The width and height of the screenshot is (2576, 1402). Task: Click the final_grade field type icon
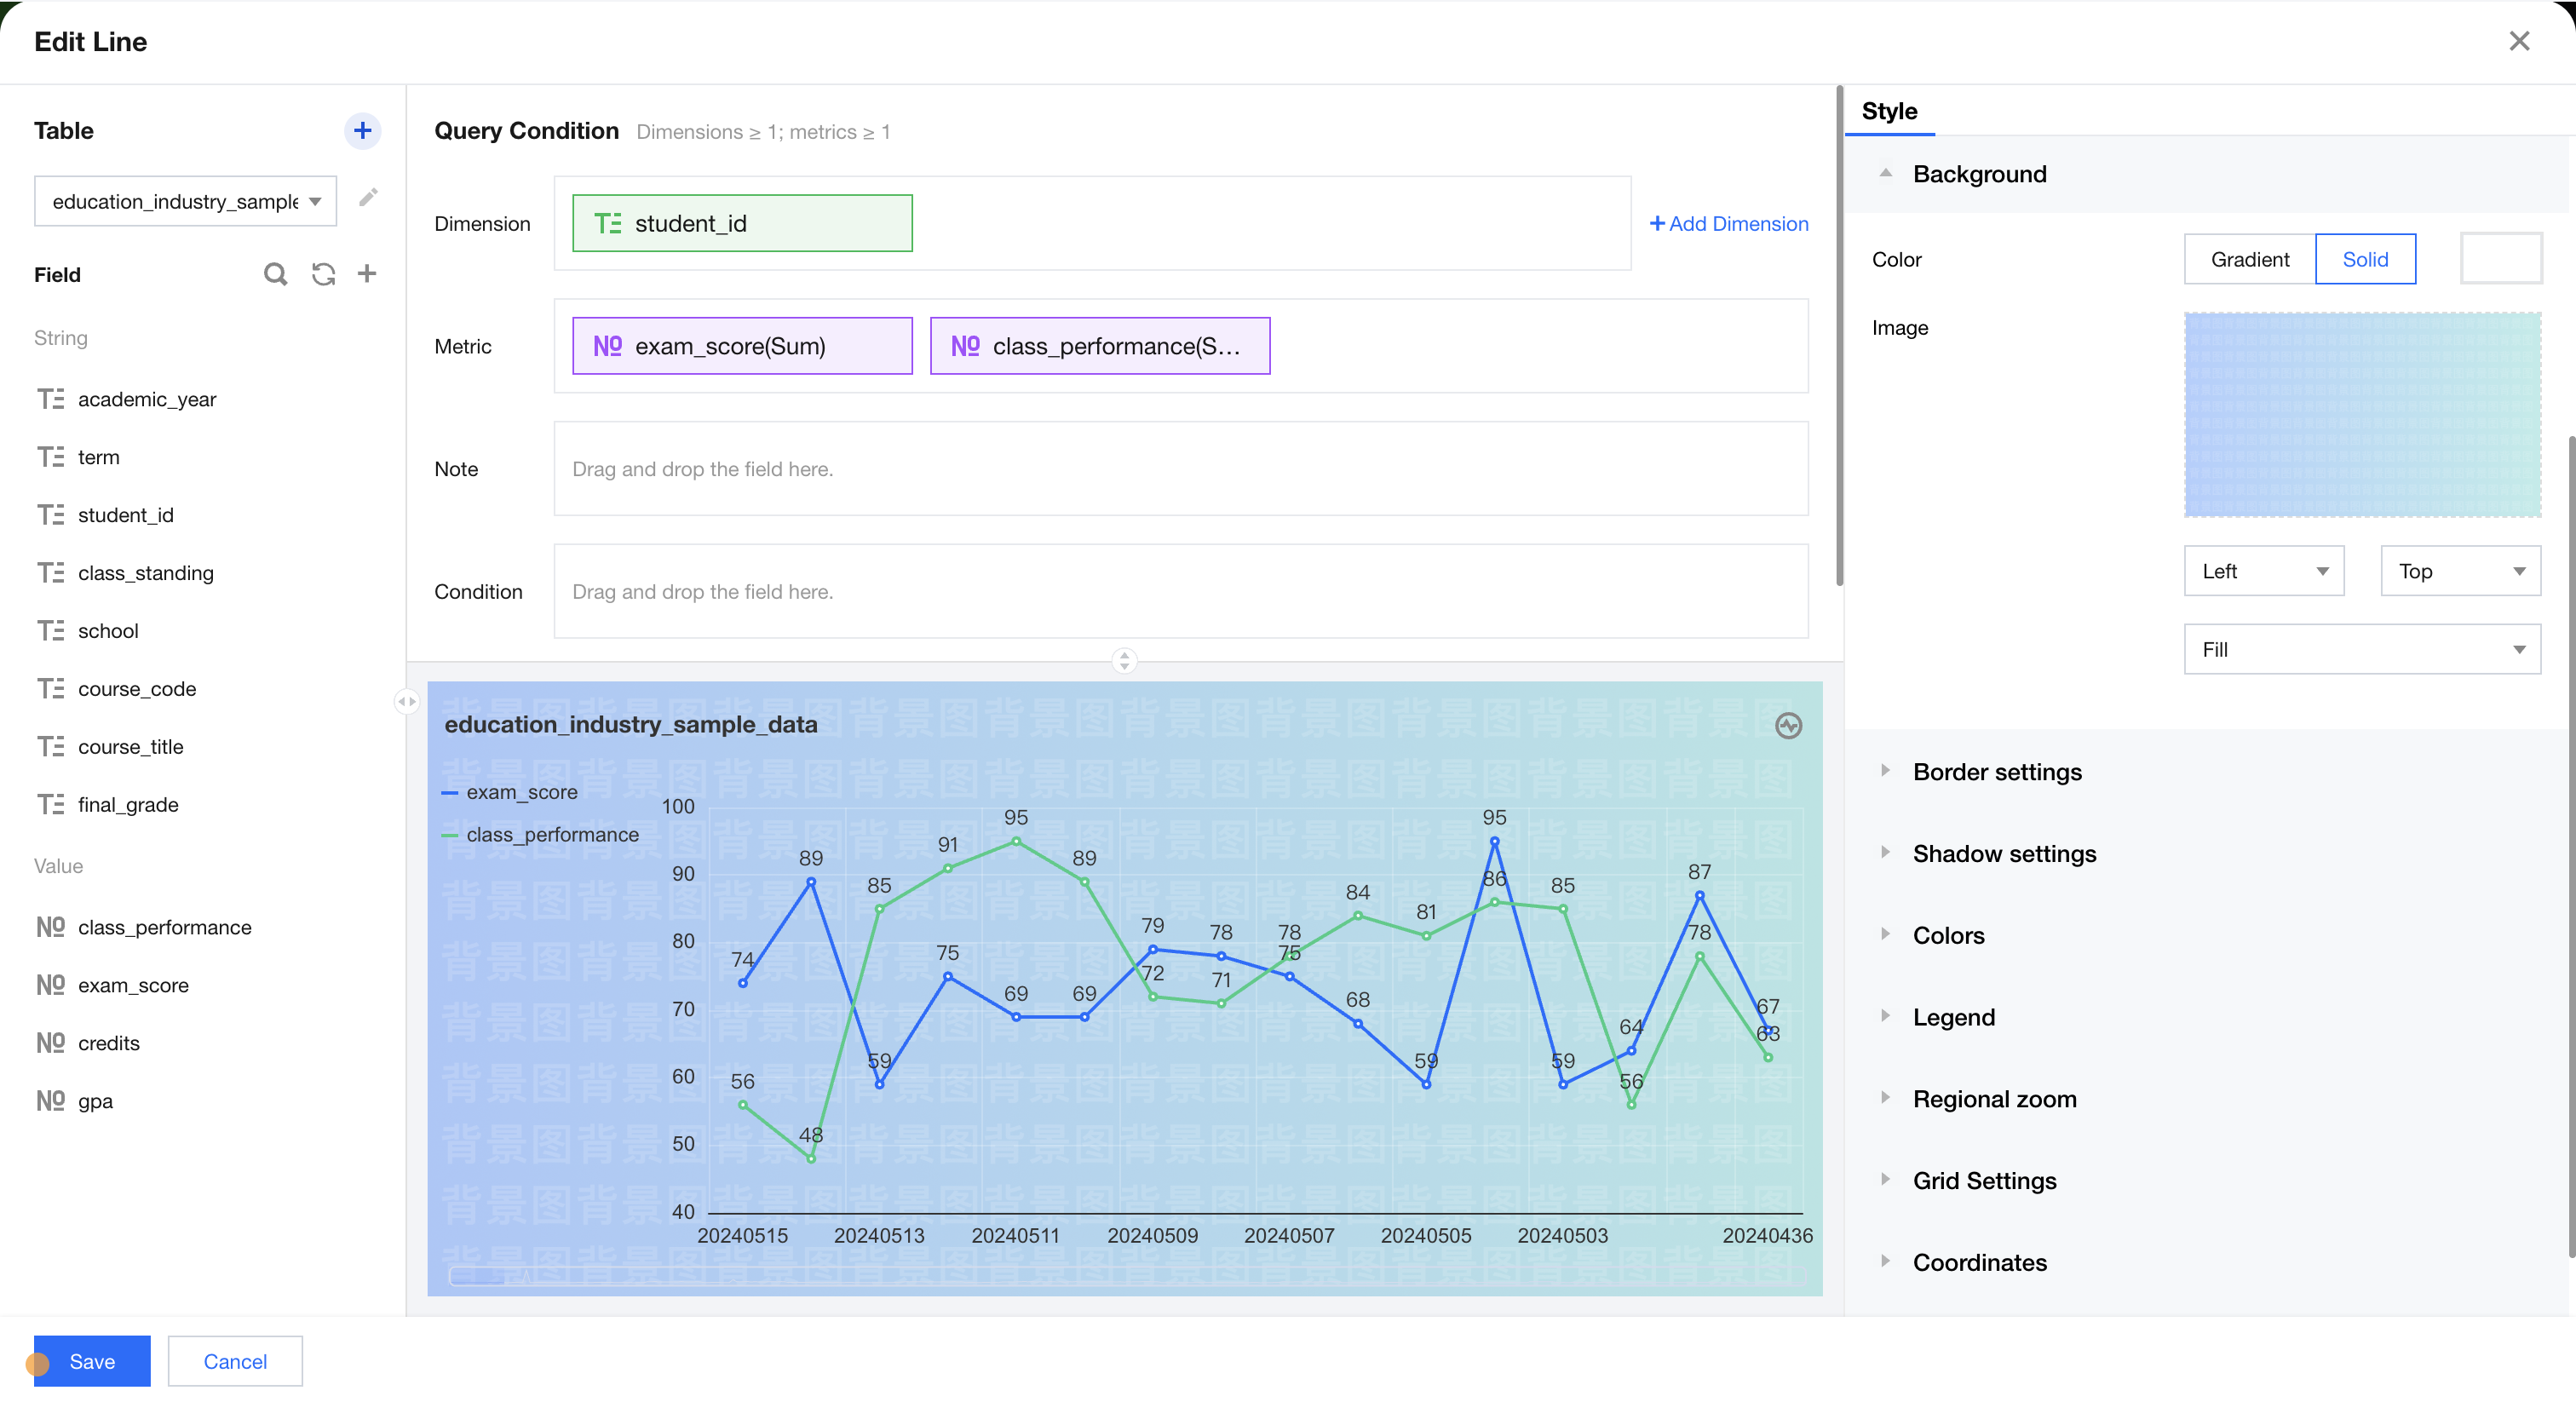pyautogui.click(x=50, y=805)
